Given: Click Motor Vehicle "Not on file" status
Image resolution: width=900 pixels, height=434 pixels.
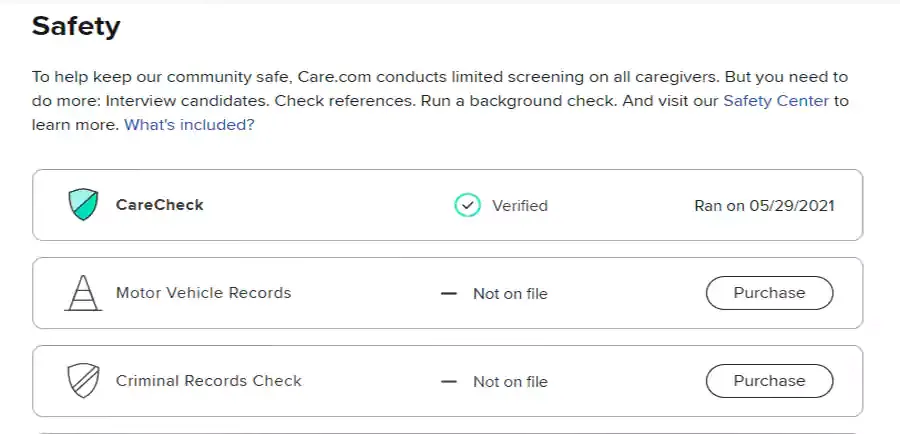Looking at the screenshot, I should pos(510,294).
